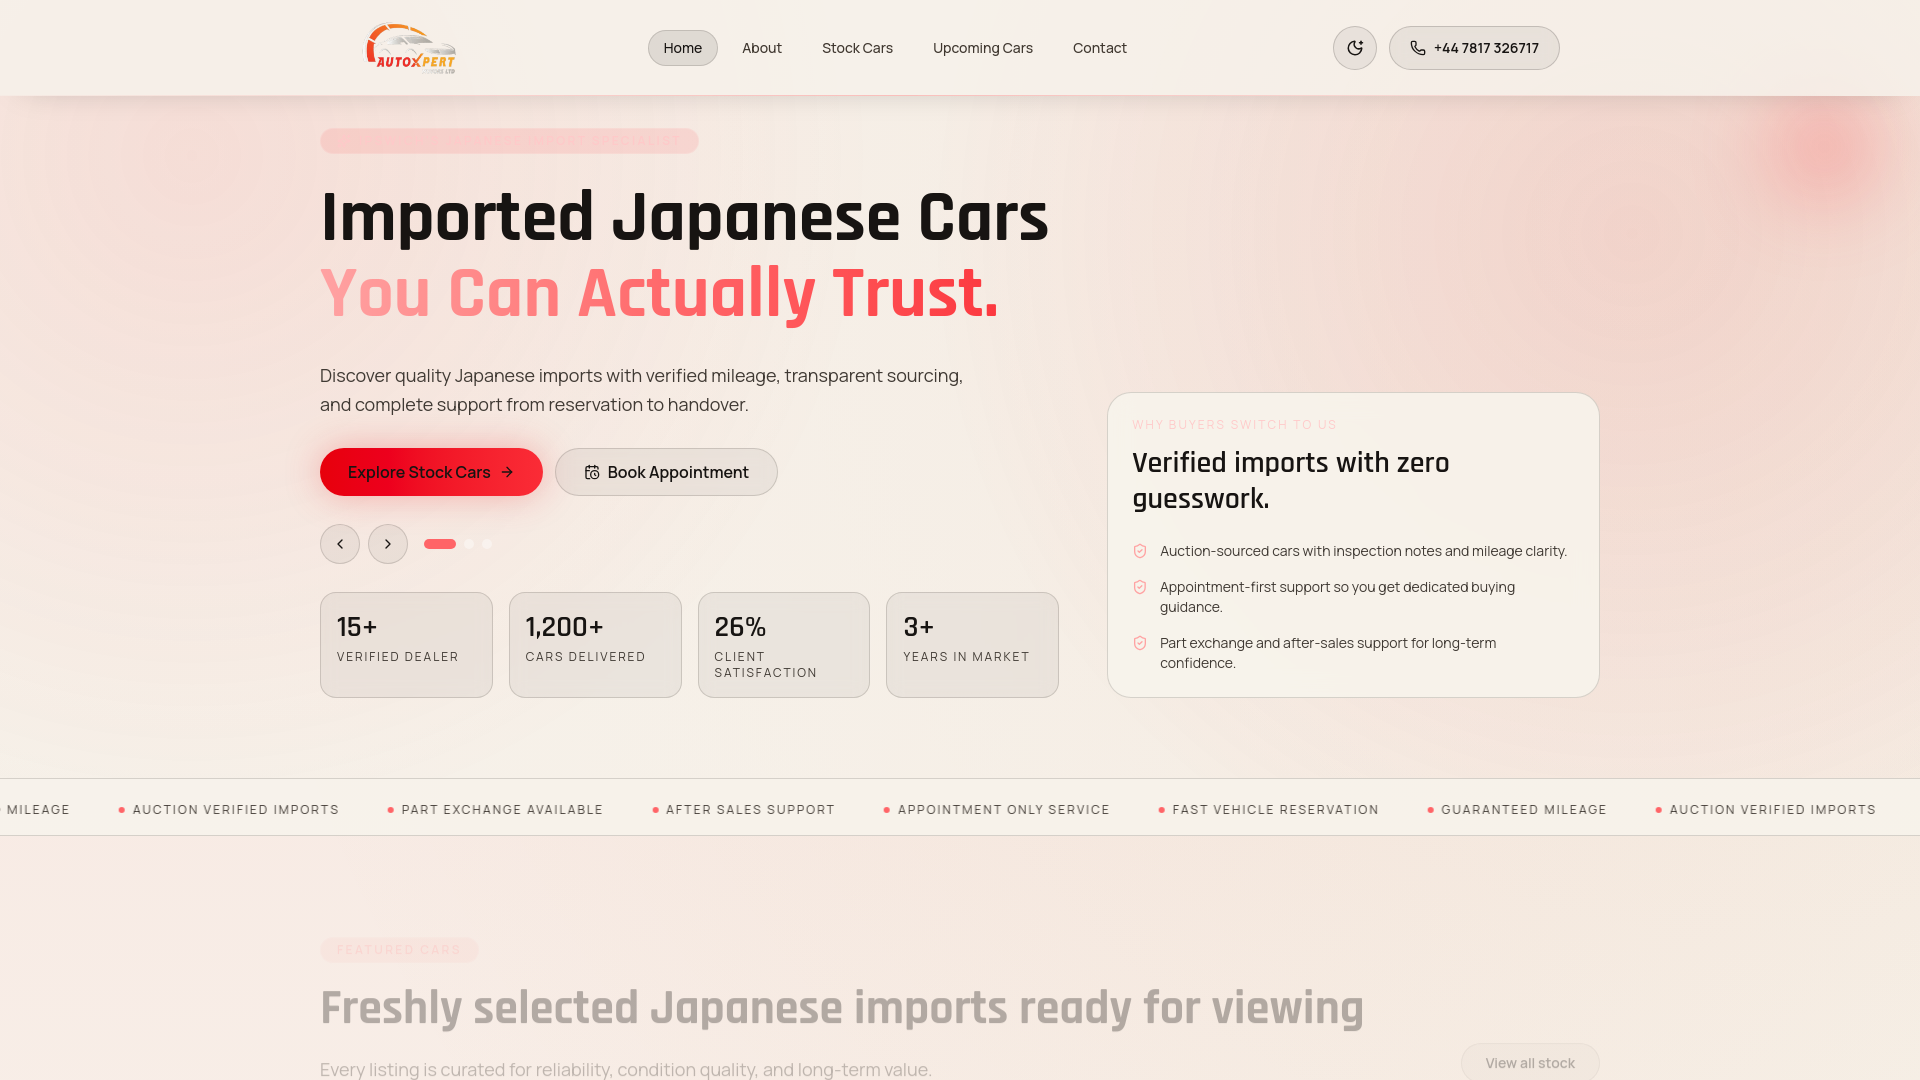This screenshot has width=1920, height=1080.
Task: Select the second slide indicator dot
Action: [x=469, y=544]
